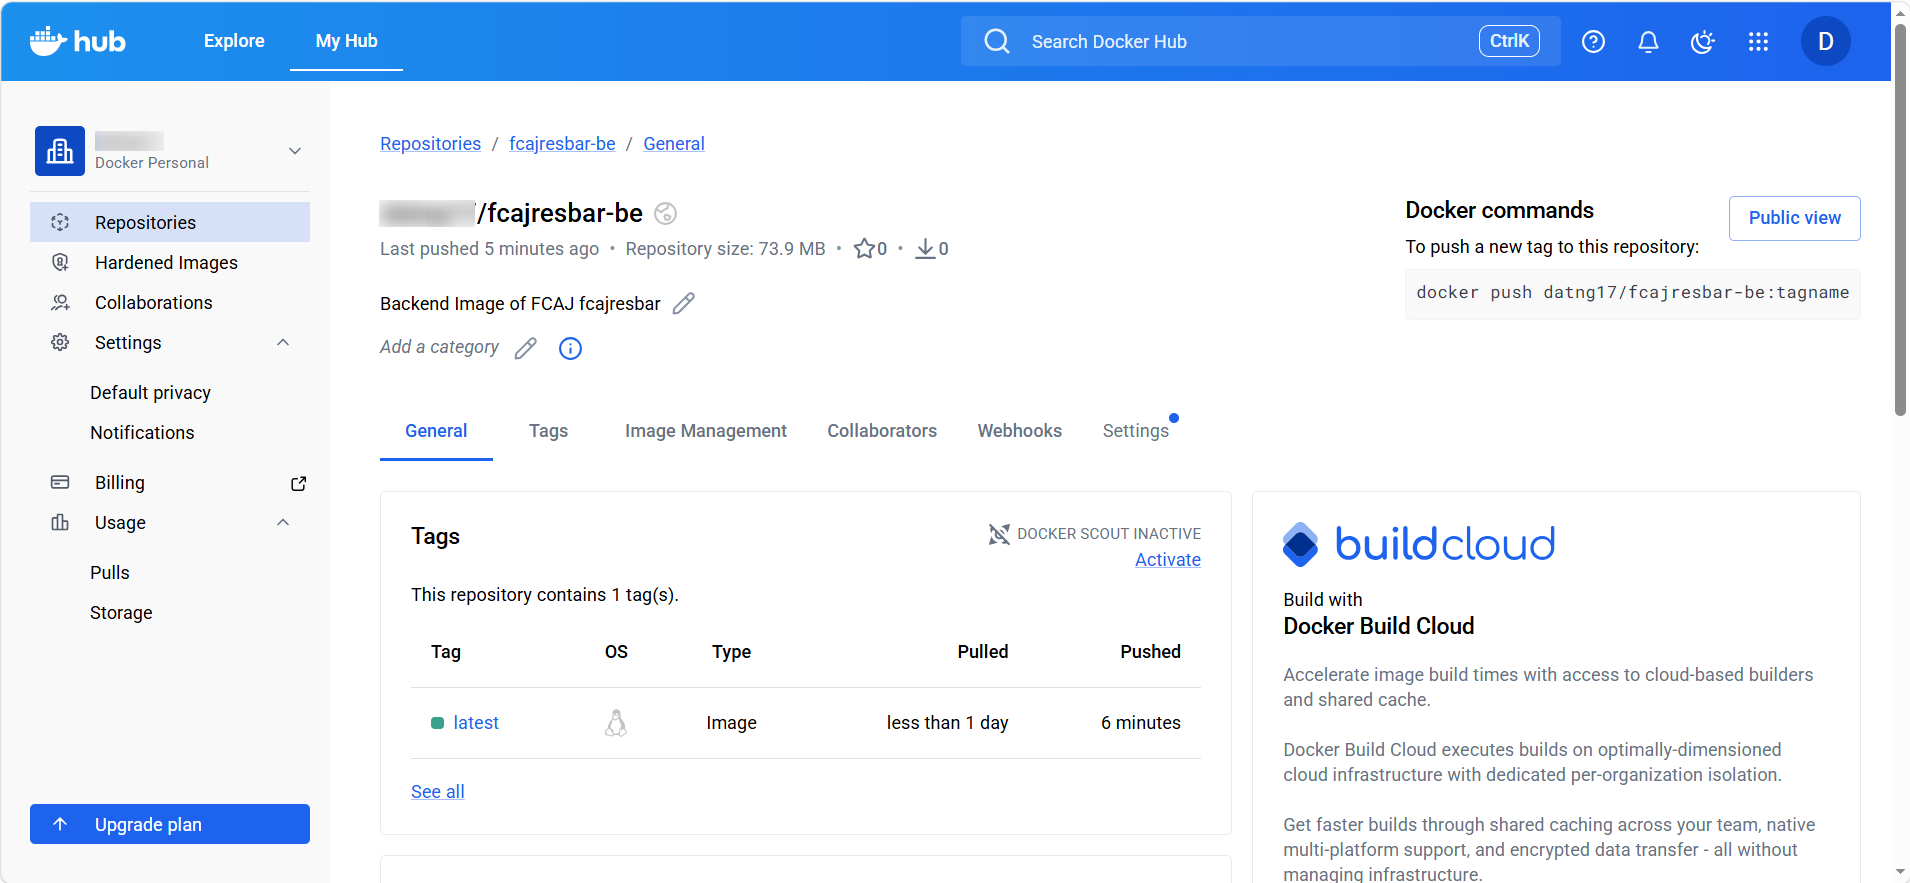Click the Public view button

click(1794, 218)
